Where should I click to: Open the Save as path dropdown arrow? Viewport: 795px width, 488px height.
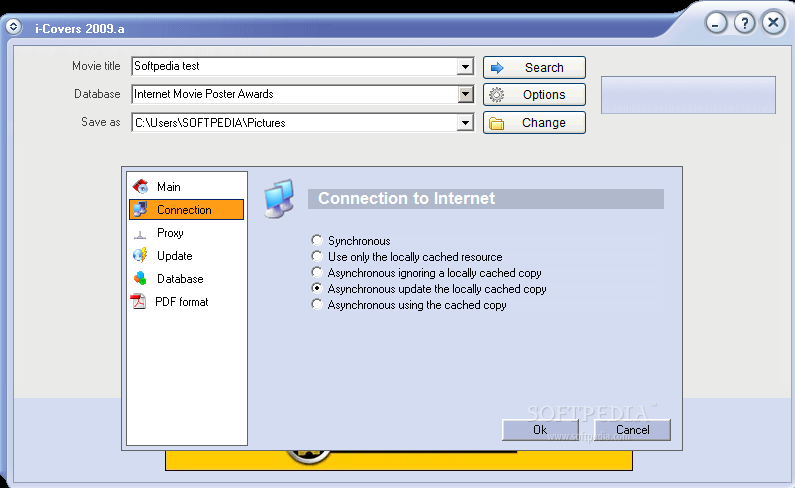pyautogui.click(x=465, y=122)
